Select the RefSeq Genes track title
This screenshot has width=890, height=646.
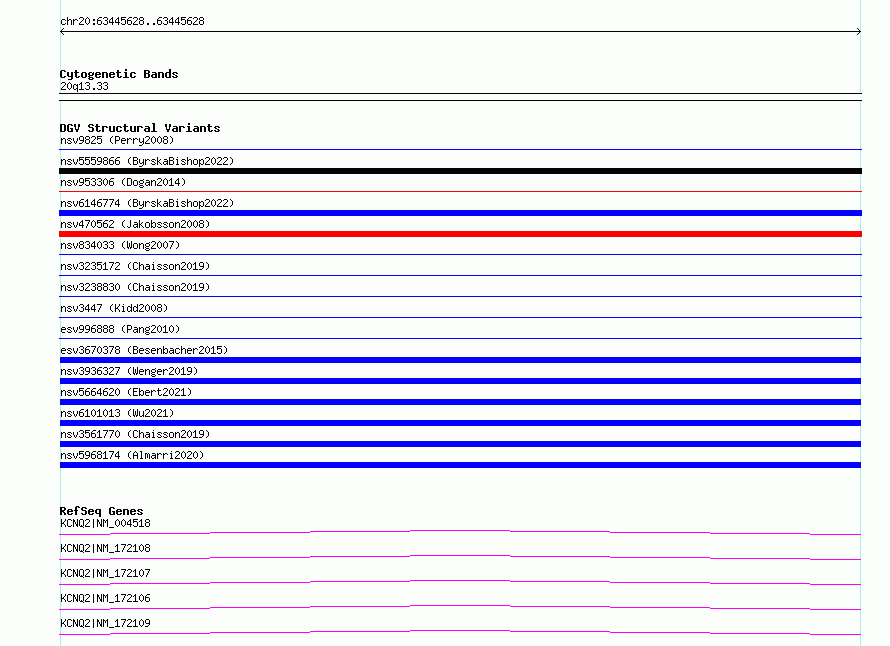(x=101, y=511)
